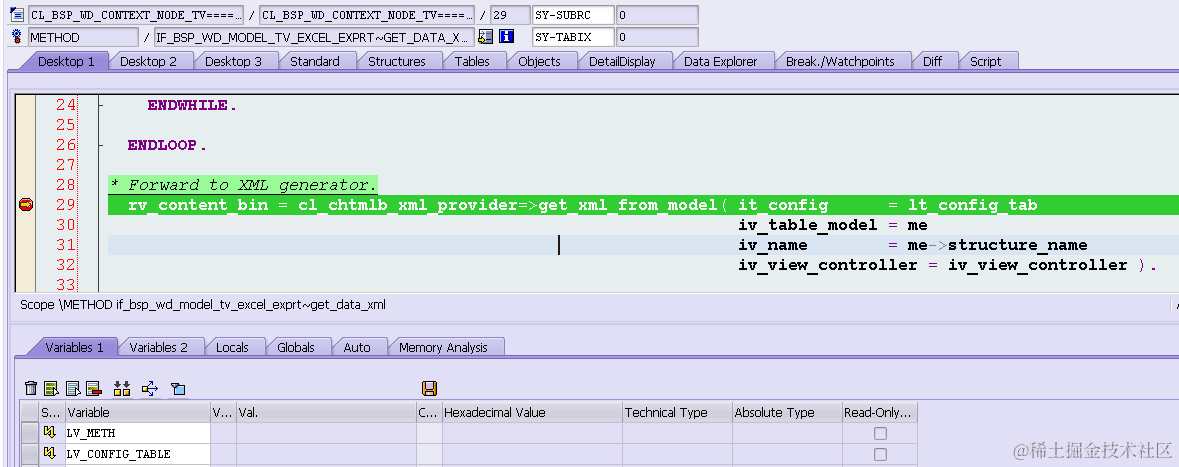Select the Variables 2 tab

point(158,347)
